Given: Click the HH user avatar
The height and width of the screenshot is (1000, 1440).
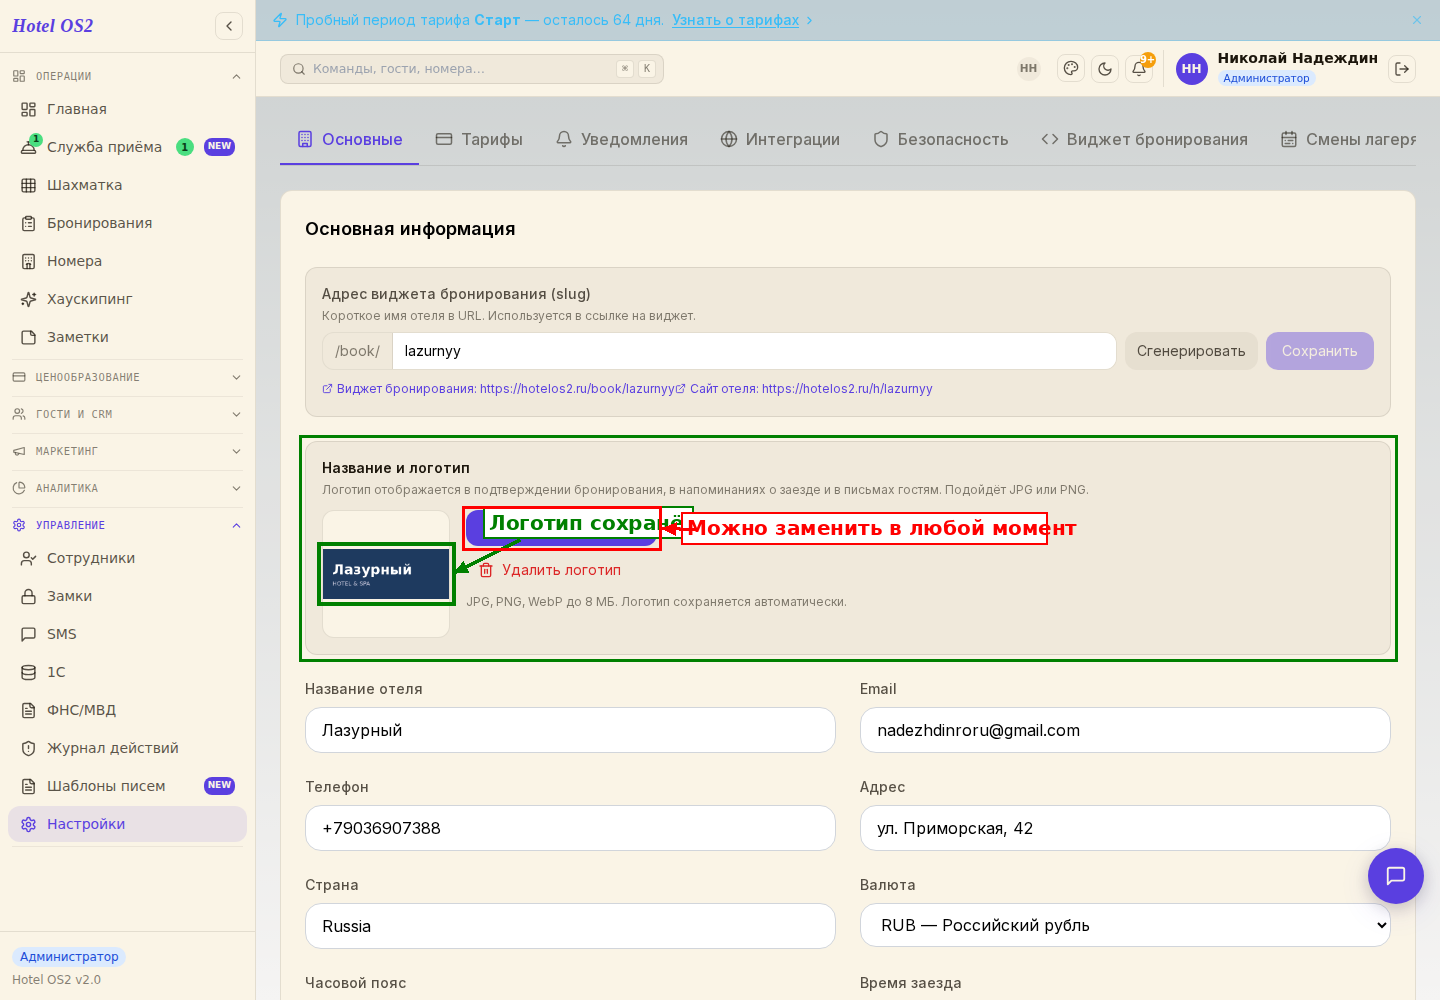Looking at the screenshot, I should pos(1192,69).
